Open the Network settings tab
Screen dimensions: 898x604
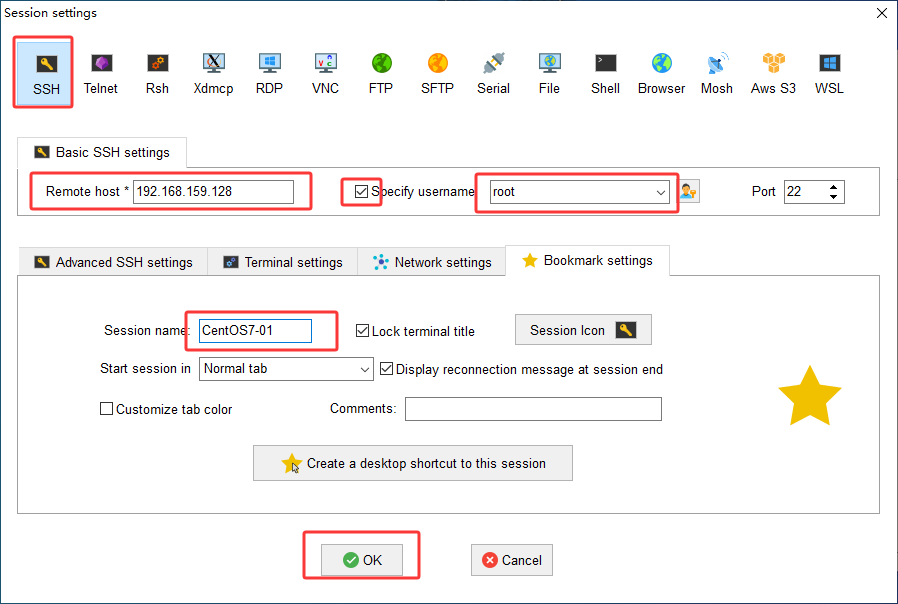(432, 262)
